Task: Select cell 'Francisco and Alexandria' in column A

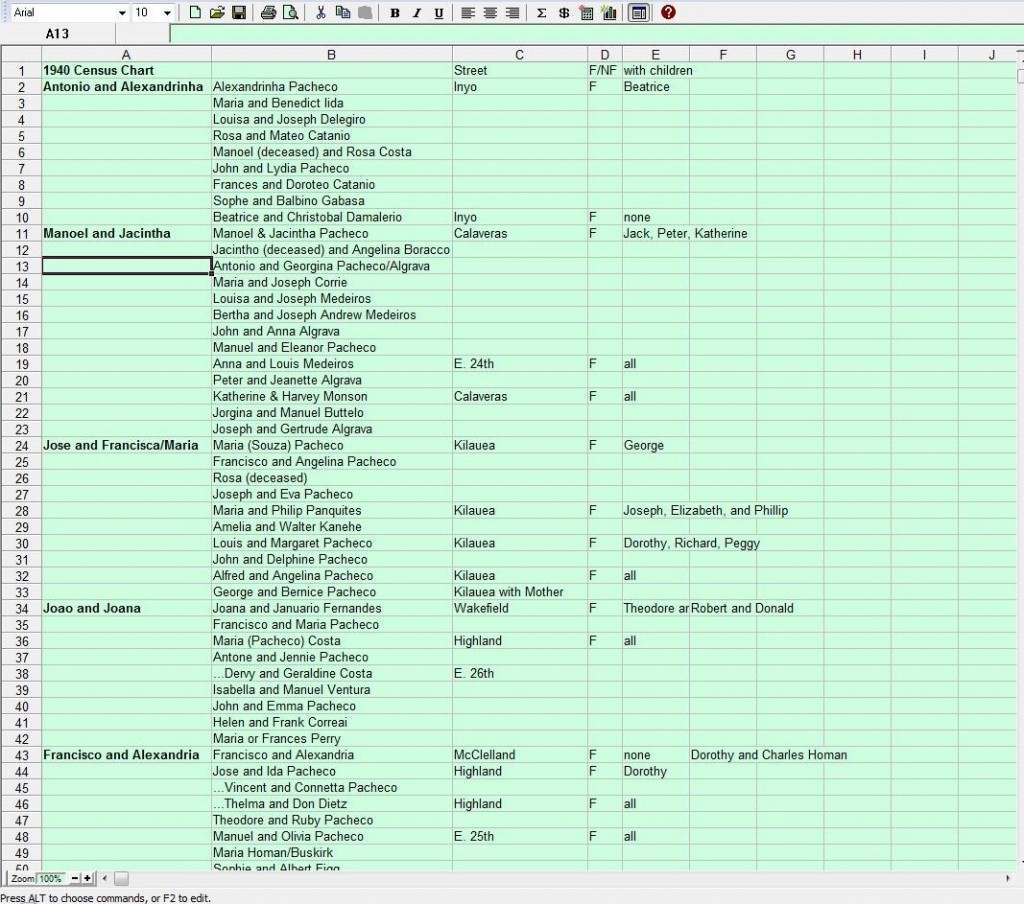Action: (126, 755)
